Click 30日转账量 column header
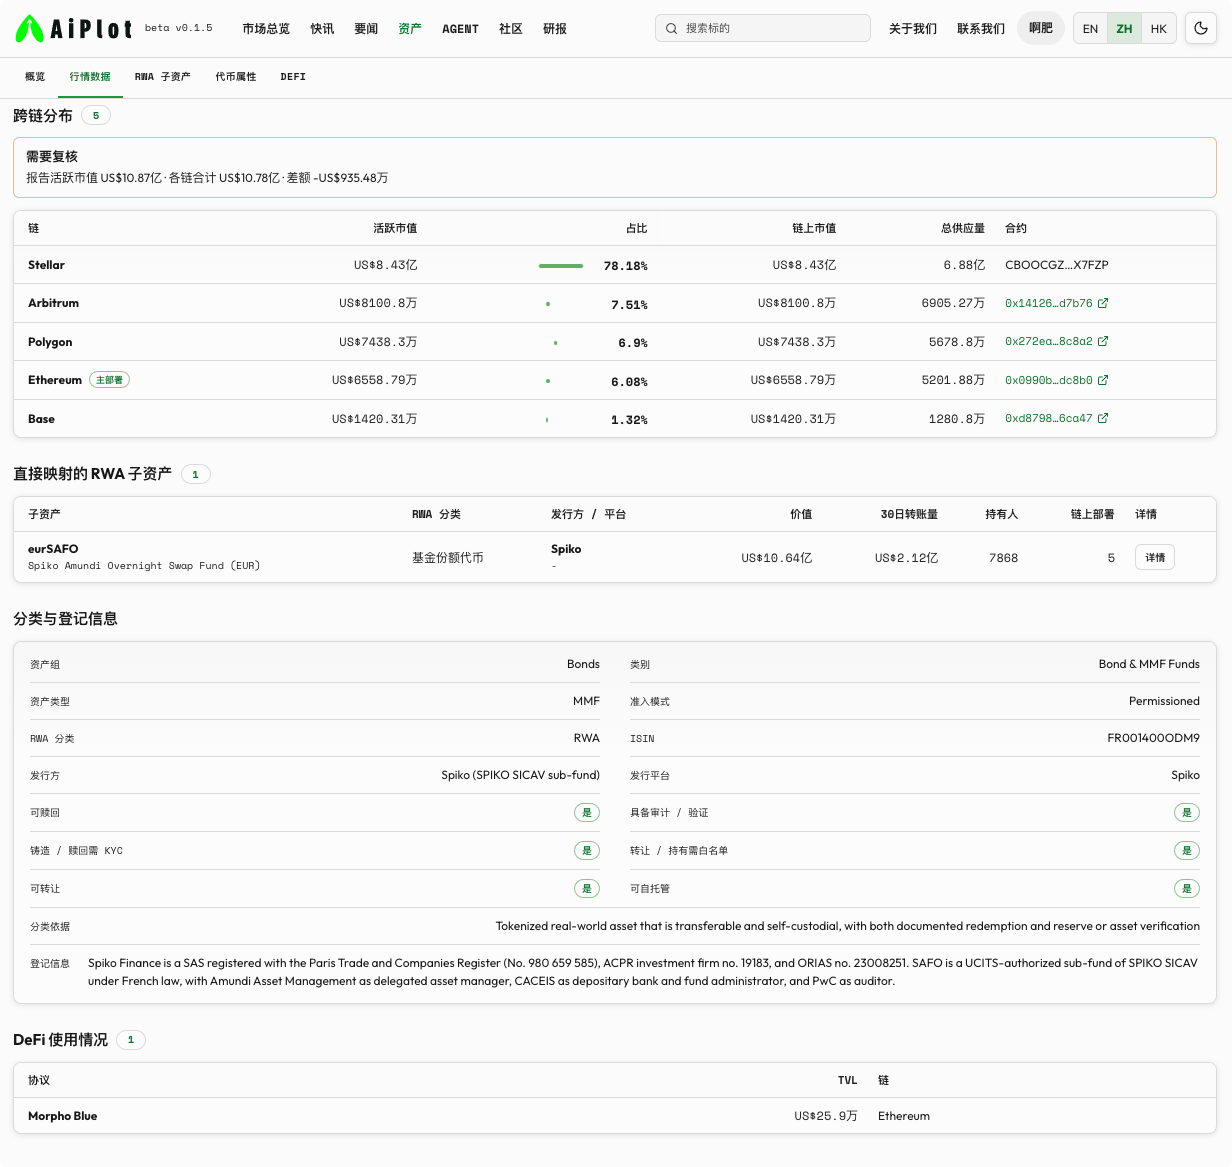The width and height of the screenshot is (1232, 1167). click(909, 514)
